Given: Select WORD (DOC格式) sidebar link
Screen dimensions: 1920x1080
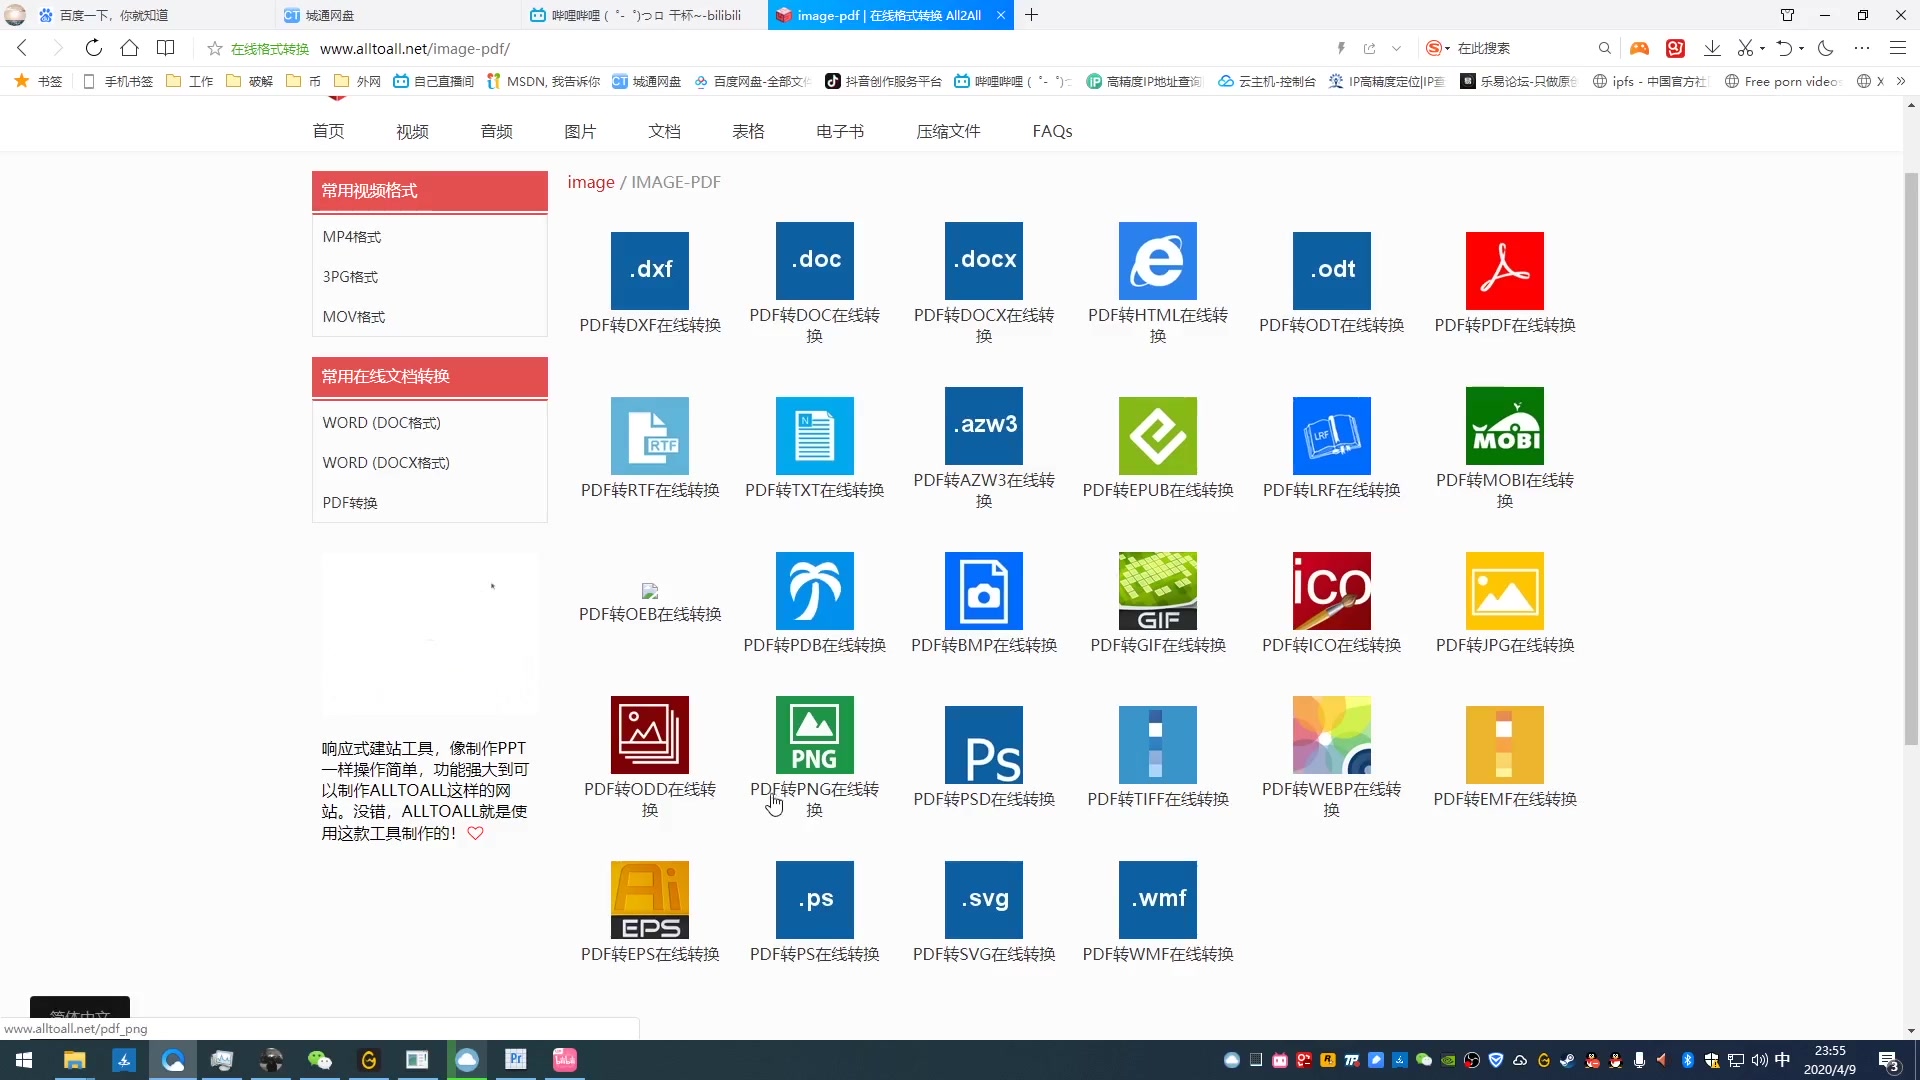Looking at the screenshot, I should pos(381,423).
